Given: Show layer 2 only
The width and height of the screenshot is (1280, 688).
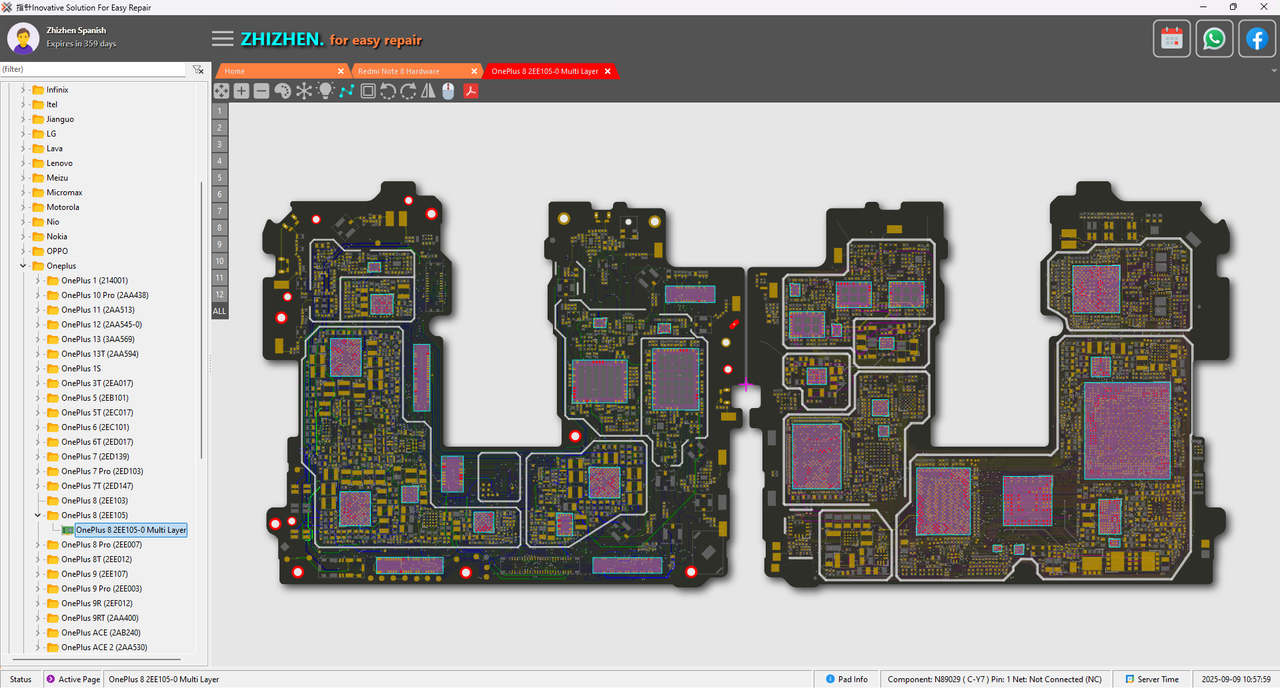Looking at the screenshot, I should 219,127.
